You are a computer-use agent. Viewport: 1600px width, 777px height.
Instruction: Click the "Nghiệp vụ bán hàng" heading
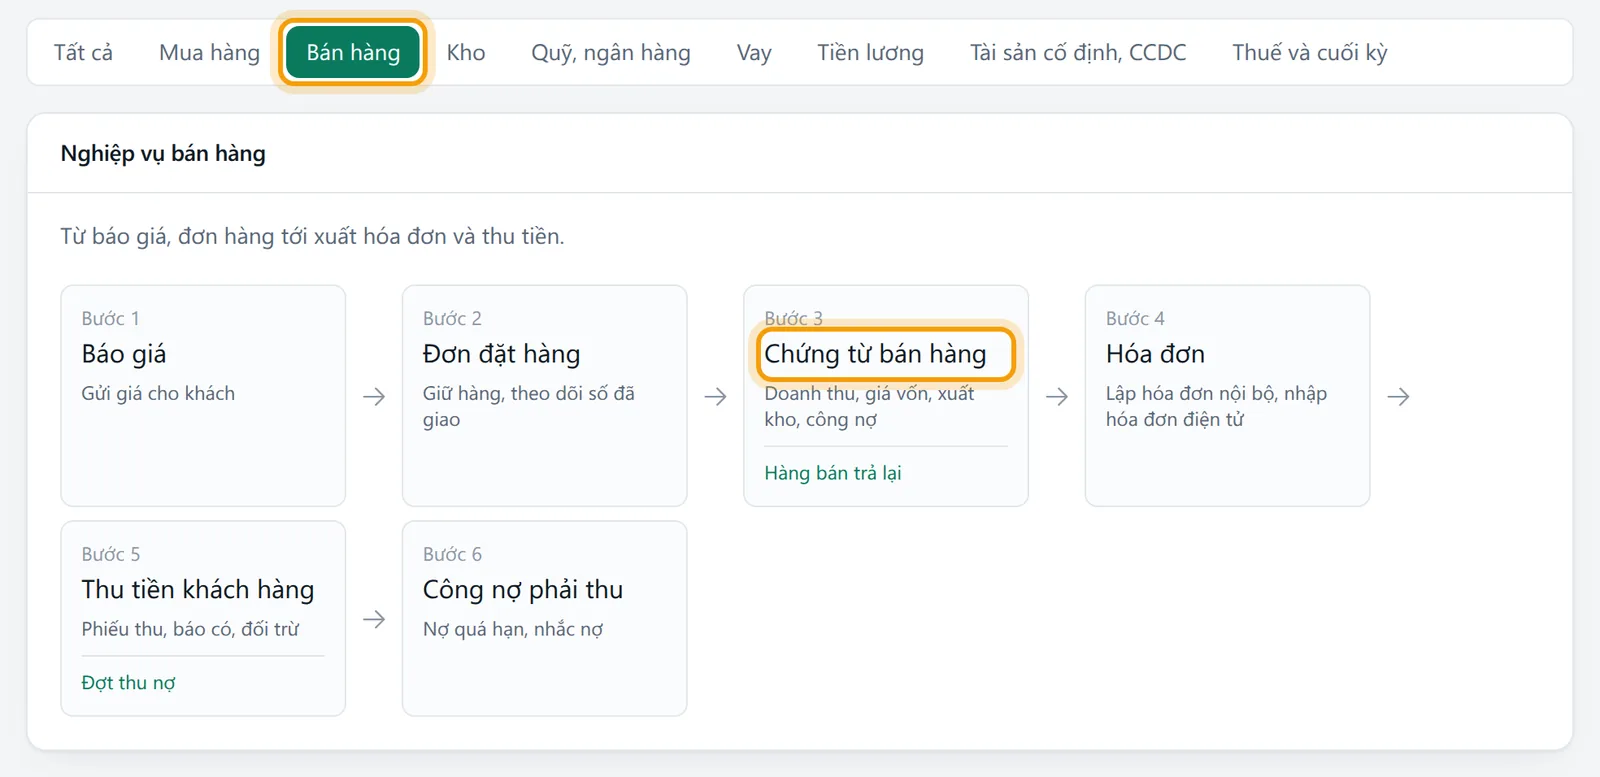[163, 153]
